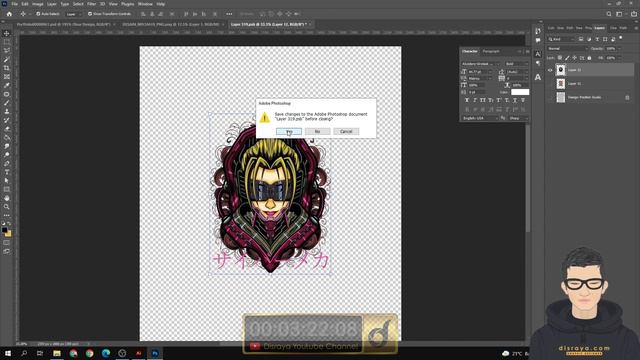Click the Character text color swatch
640x360 pixels.
[x=520, y=92]
